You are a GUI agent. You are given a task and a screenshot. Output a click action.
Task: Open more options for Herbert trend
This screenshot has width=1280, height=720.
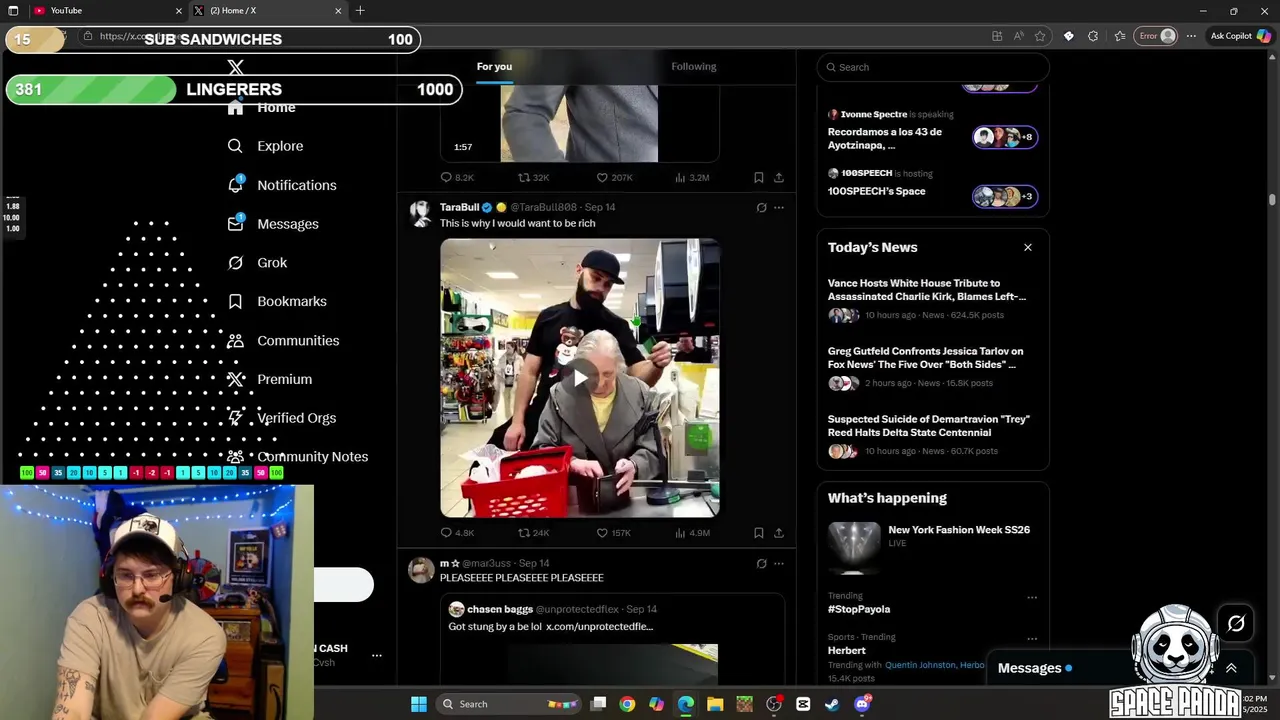click(1032, 639)
